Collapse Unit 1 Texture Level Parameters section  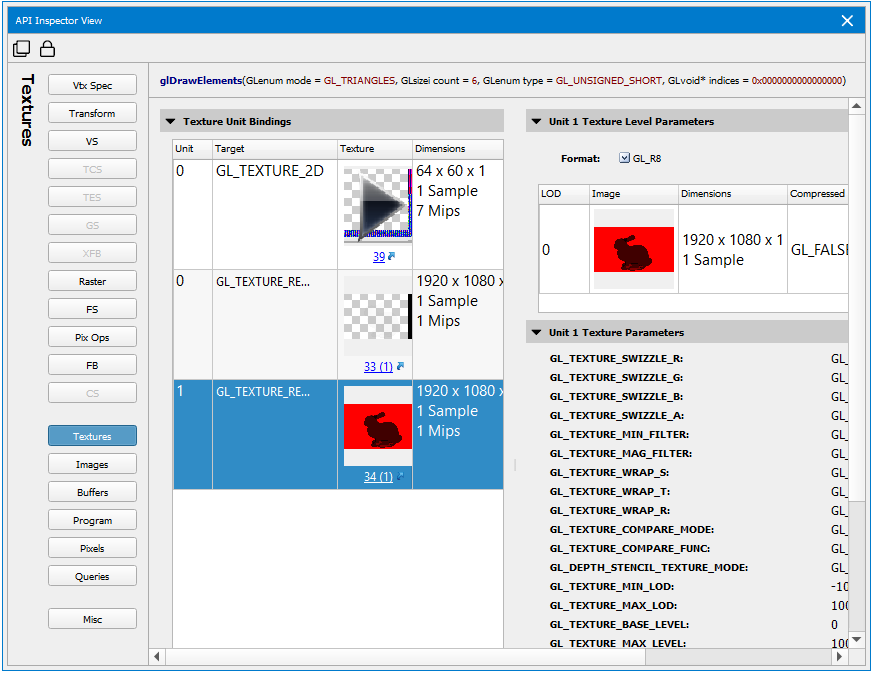click(x=536, y=122)
